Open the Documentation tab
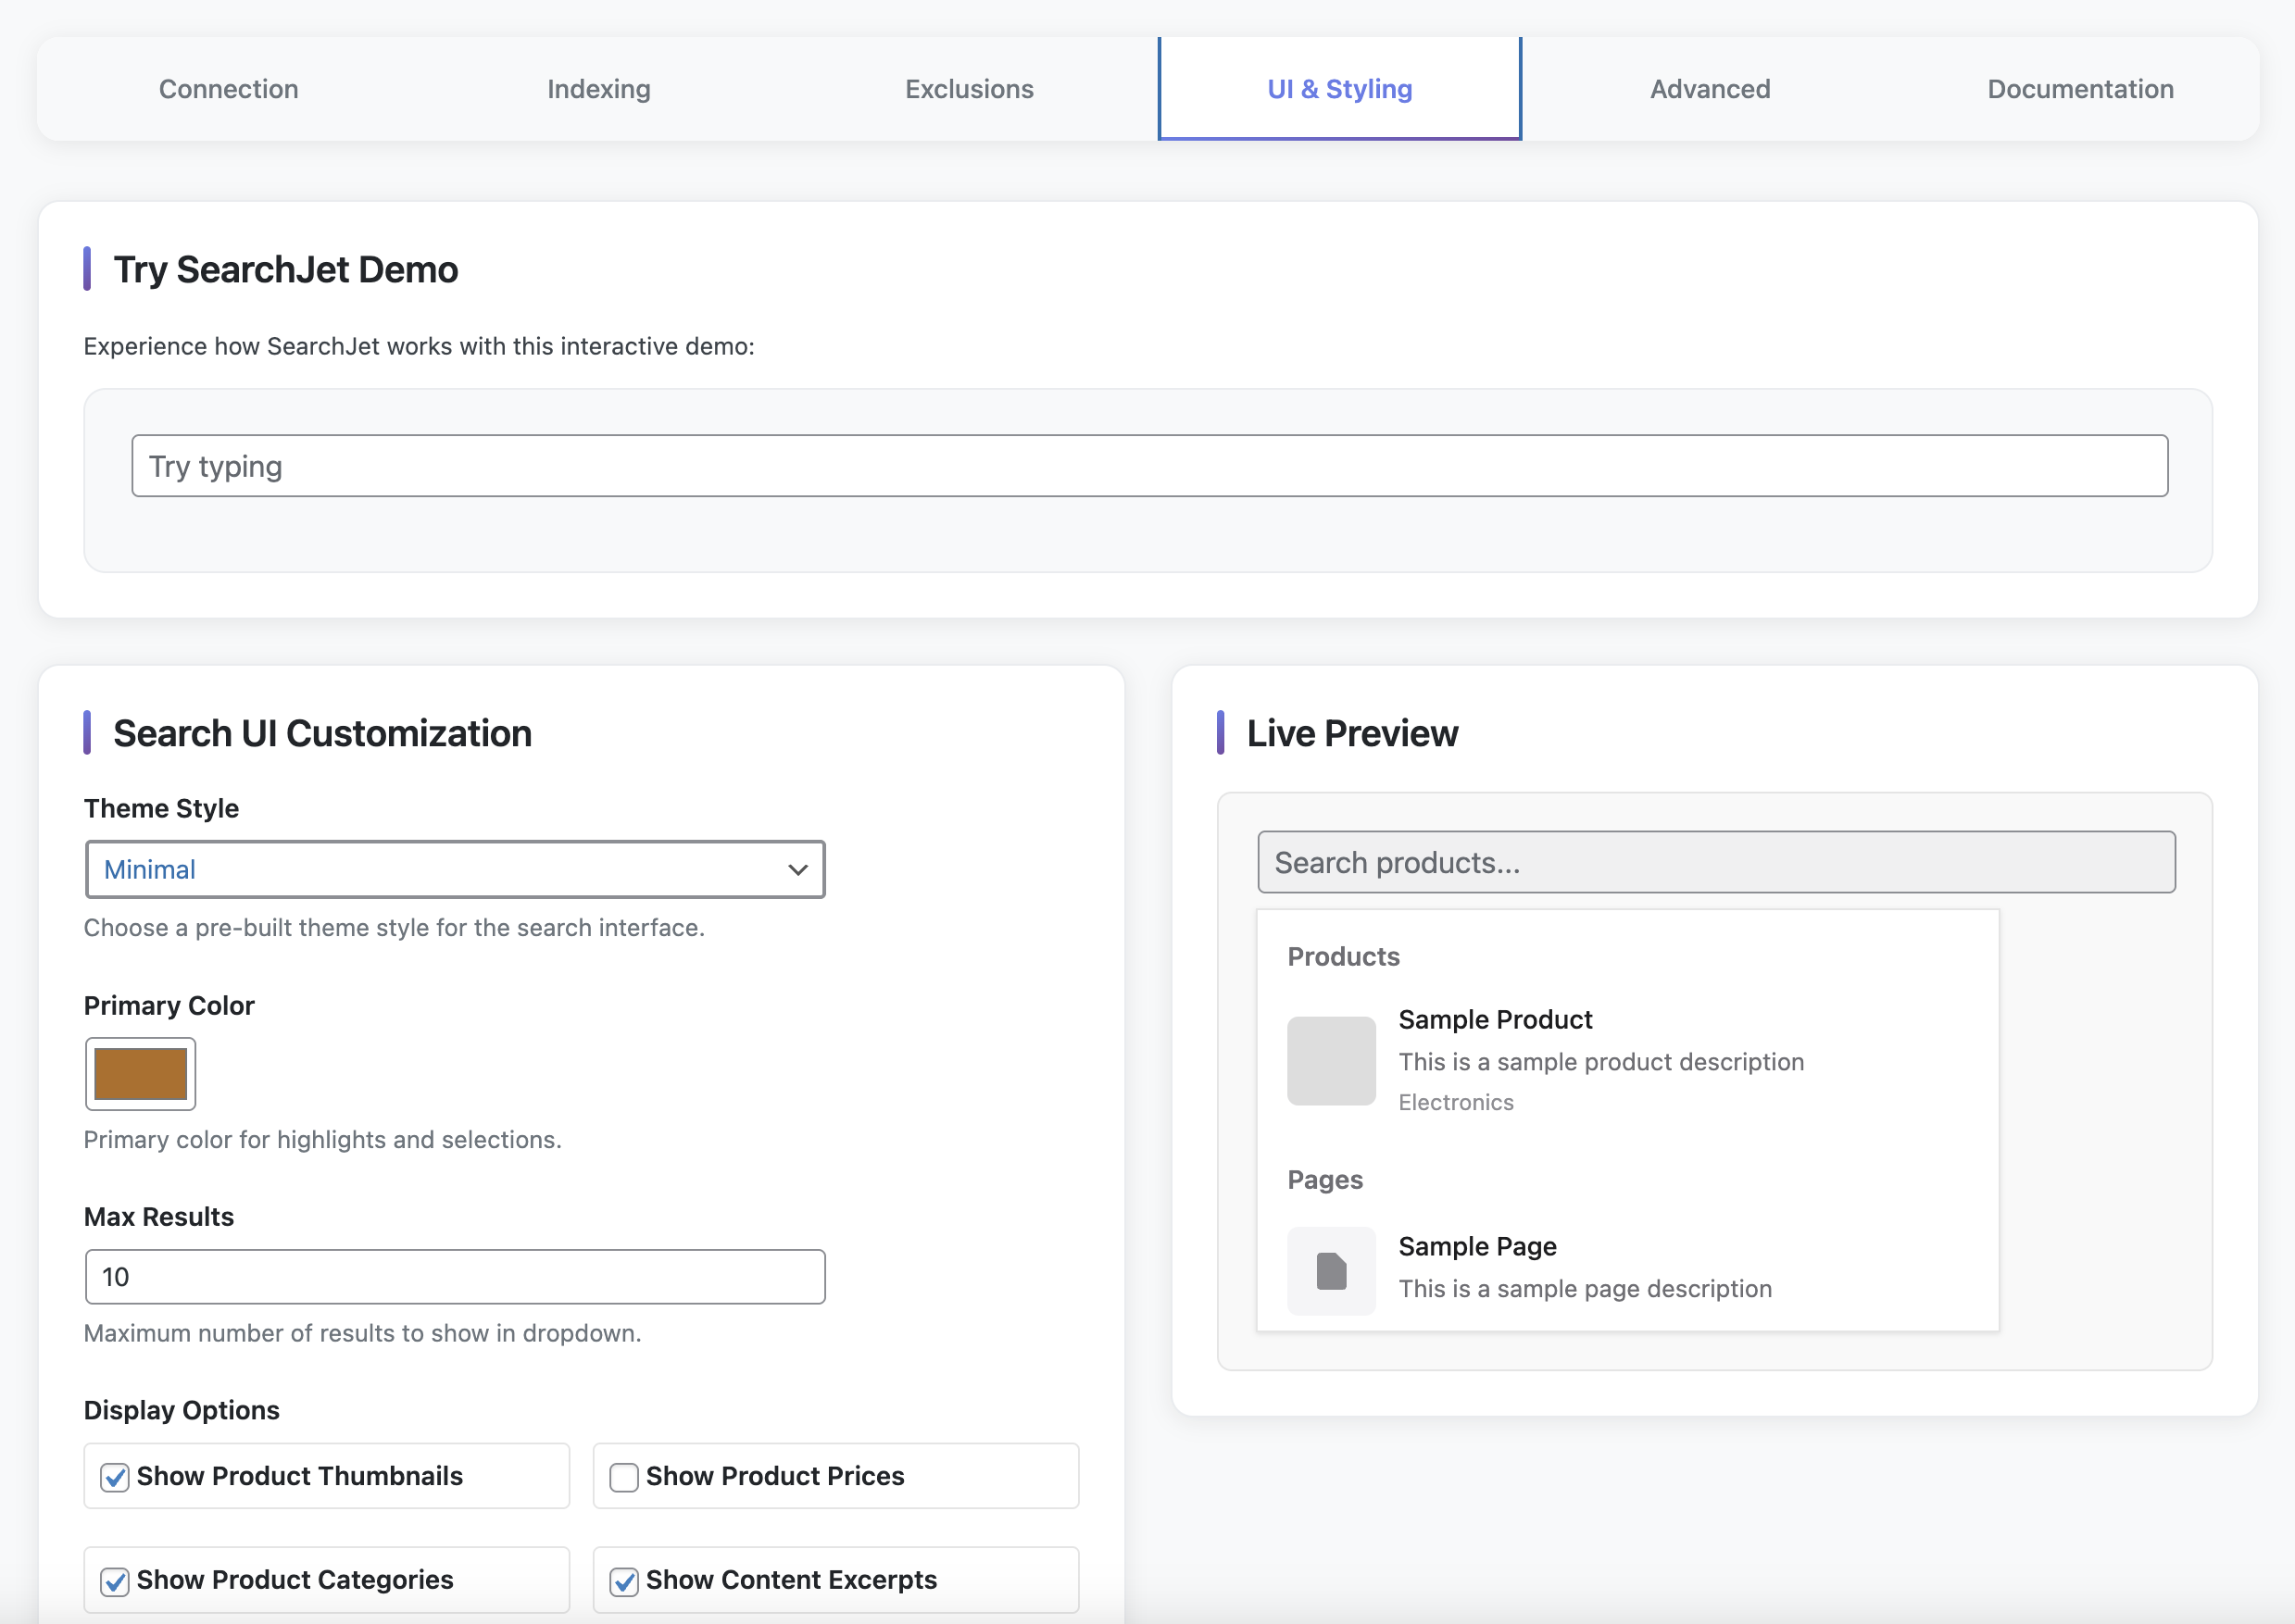Viewport: 2295px width, 1624px height. 2080,88
